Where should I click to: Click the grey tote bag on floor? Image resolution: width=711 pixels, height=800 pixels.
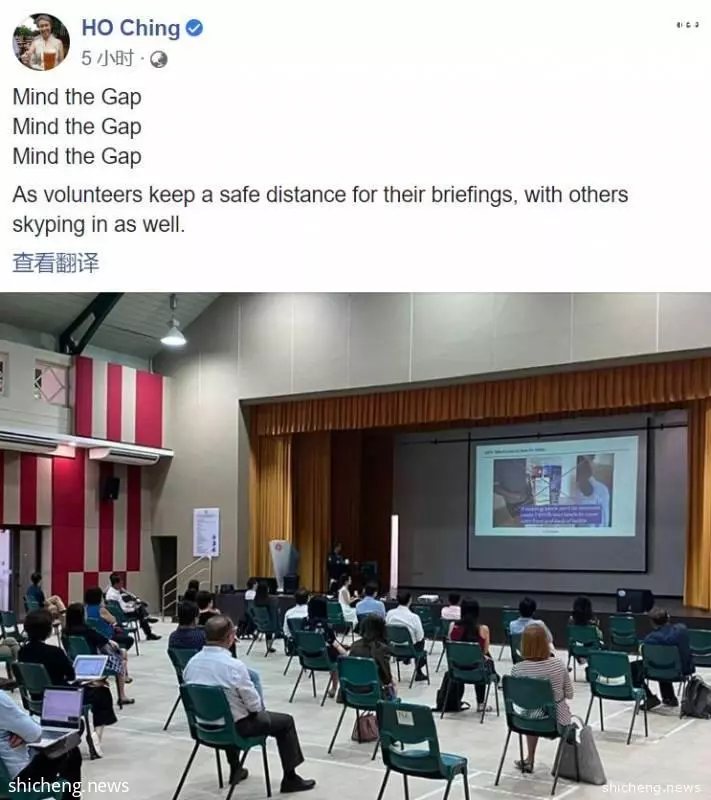point(580,750)
